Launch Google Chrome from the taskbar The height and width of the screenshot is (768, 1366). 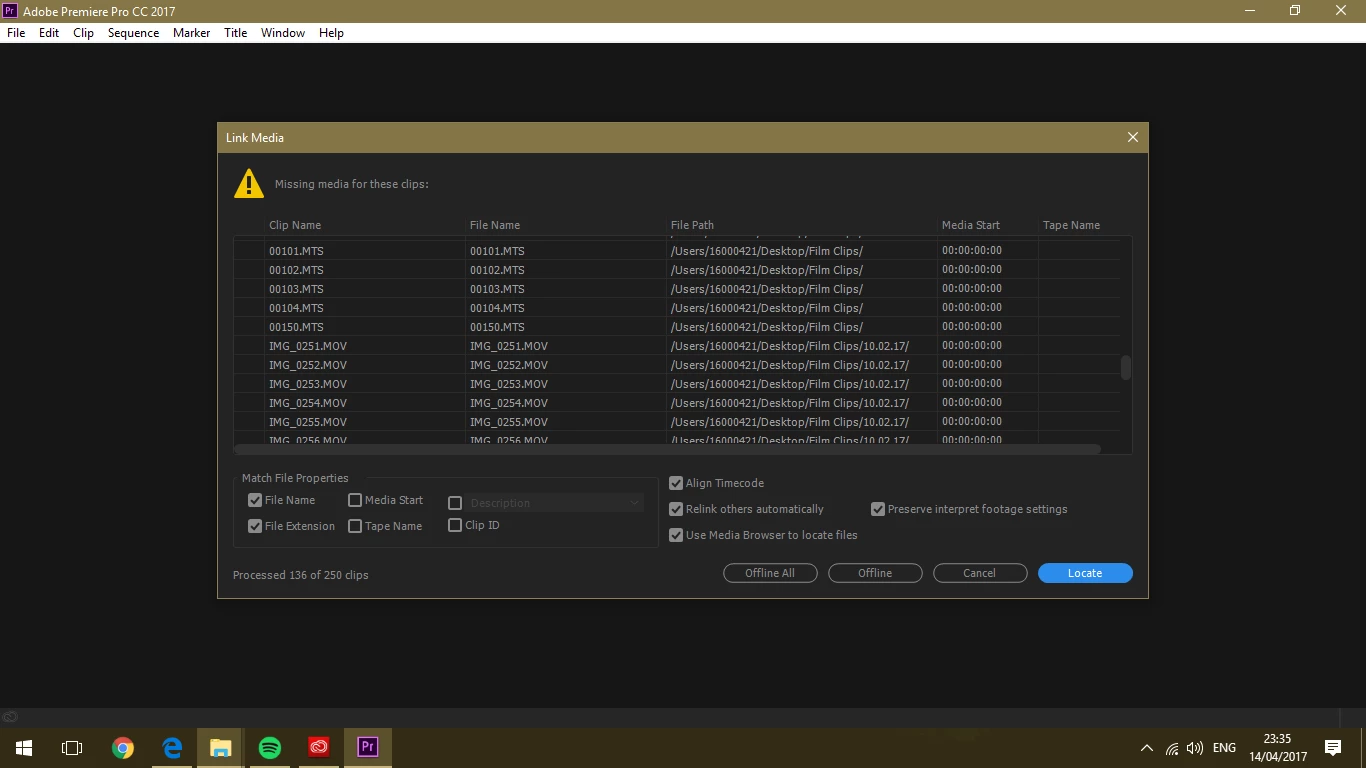pyautogui.click(x=123, y=748)
